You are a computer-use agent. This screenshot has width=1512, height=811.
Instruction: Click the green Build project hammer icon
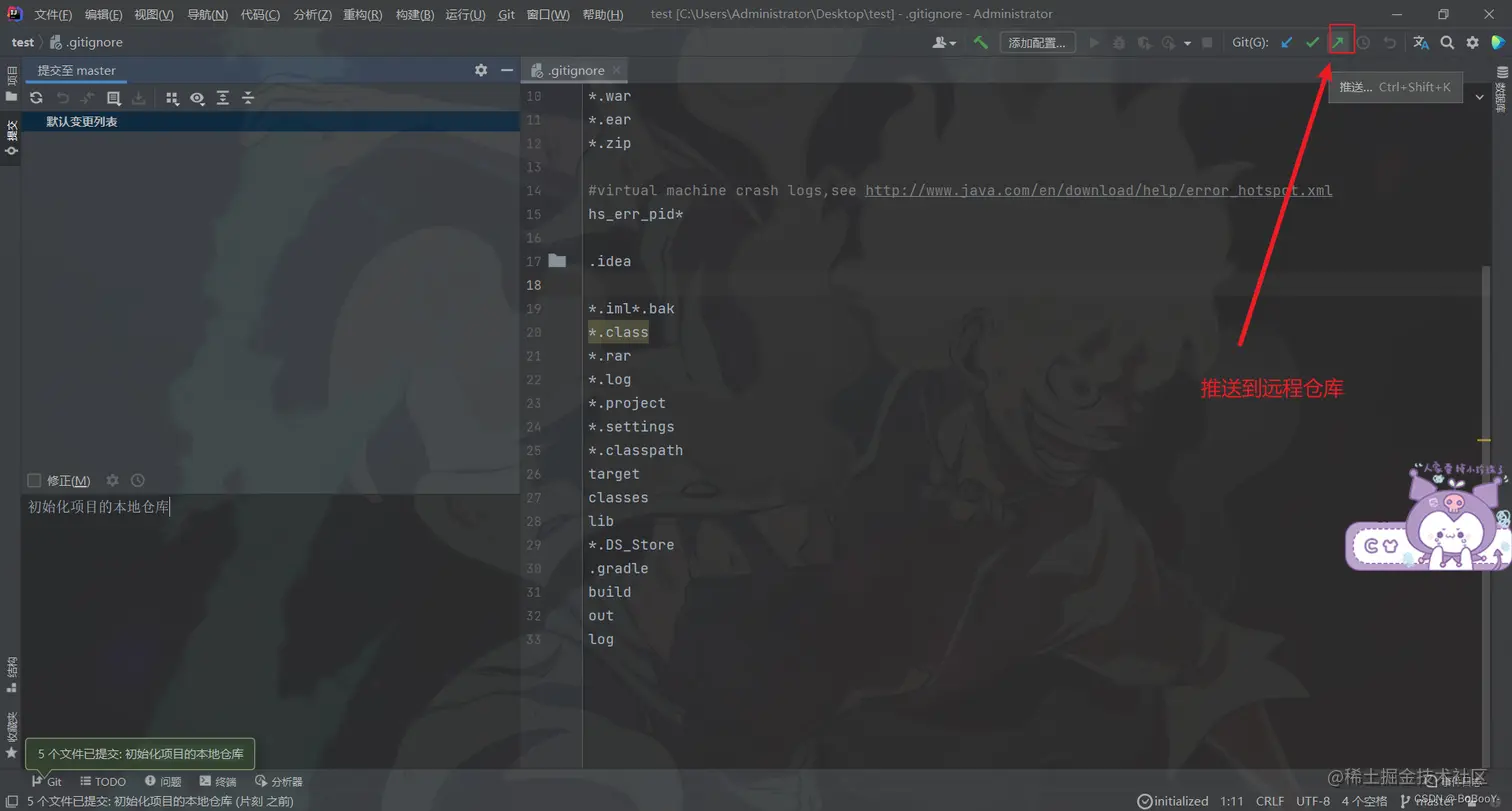pyautogui.click(x=981, y=43)
